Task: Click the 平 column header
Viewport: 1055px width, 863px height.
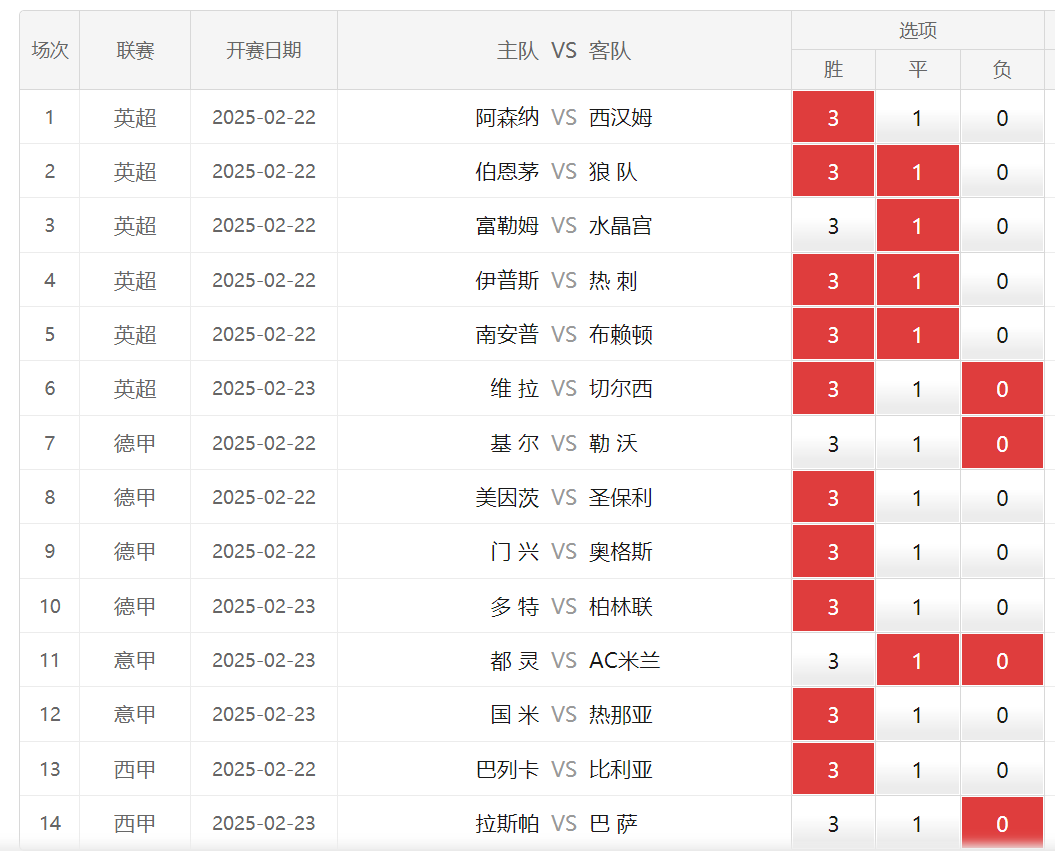Action: coord(918,69)
